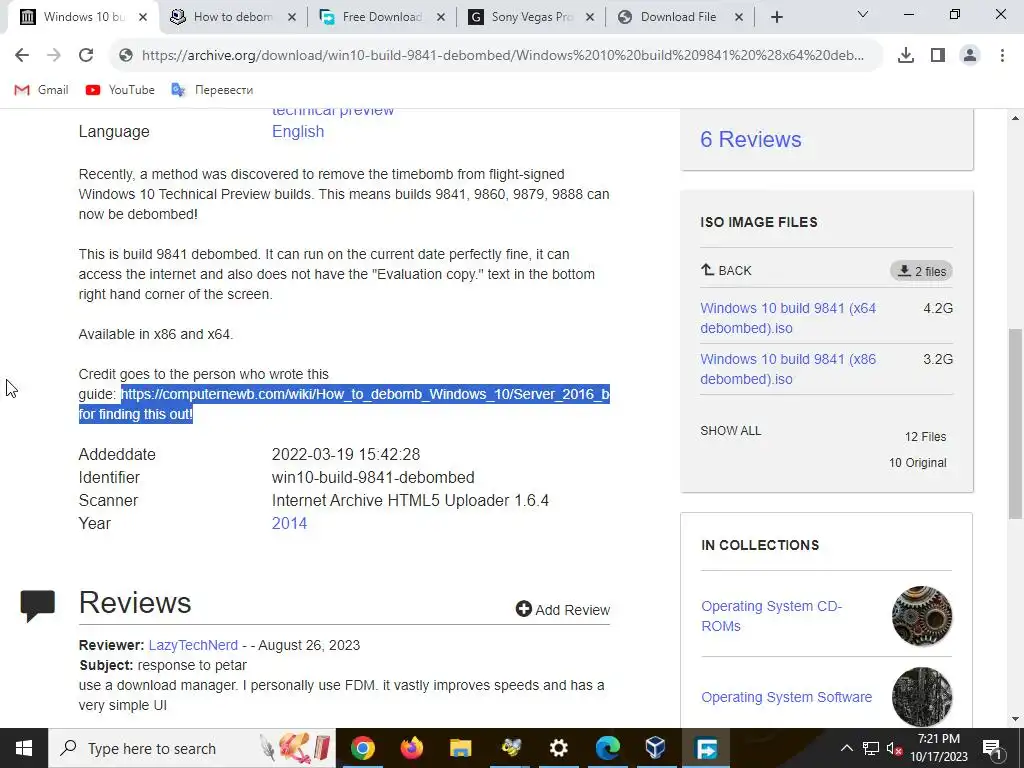1024x768 pixels.
Task: Open the Перевести bookmark
Action: [x=212, y=90]
